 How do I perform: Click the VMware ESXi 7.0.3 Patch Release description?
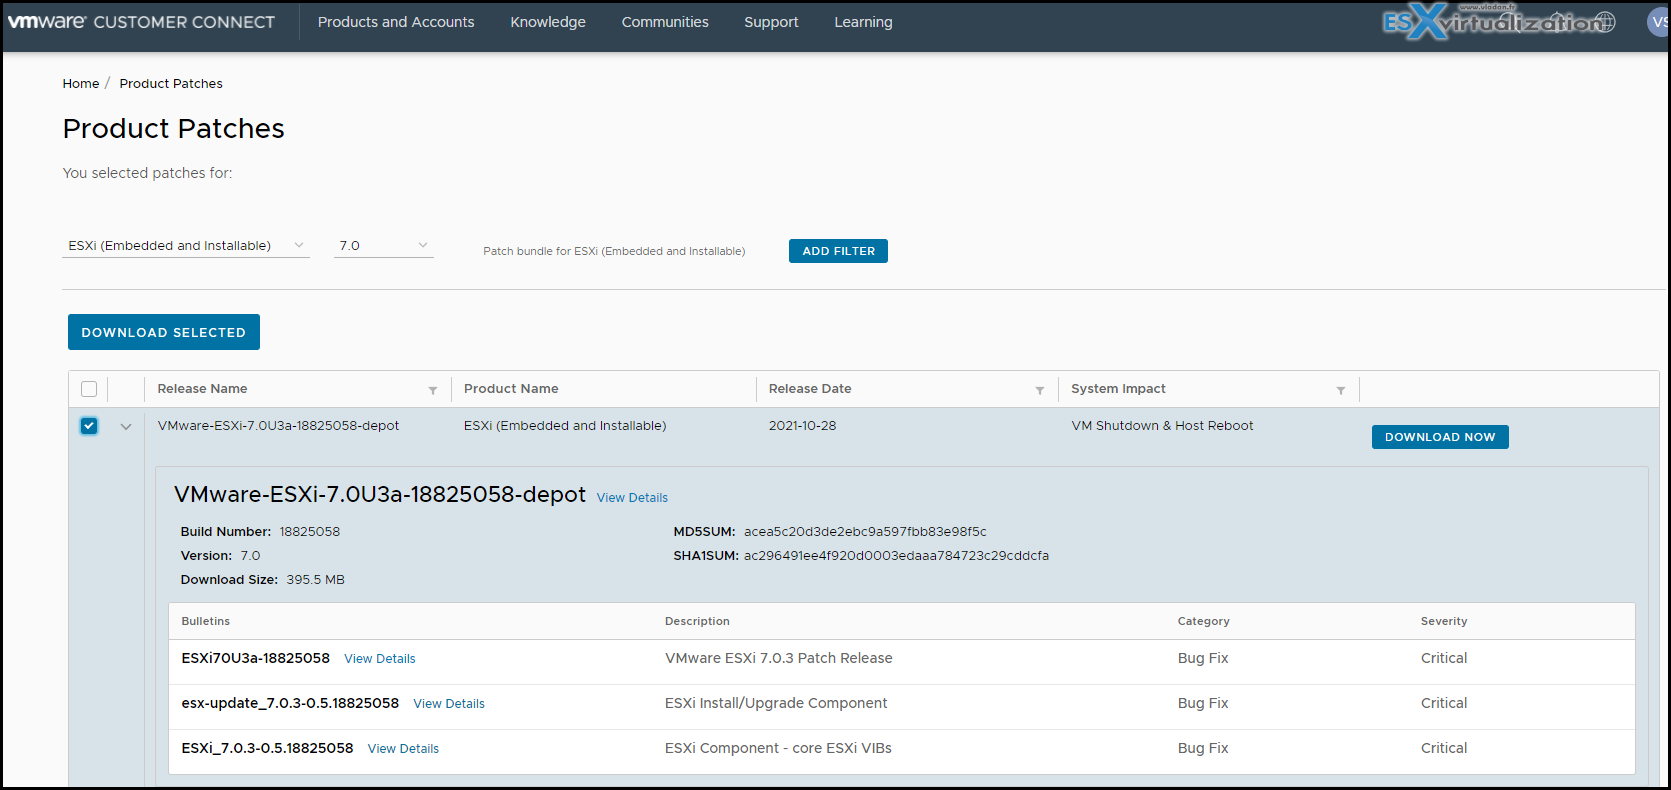(x=779, y=658)
